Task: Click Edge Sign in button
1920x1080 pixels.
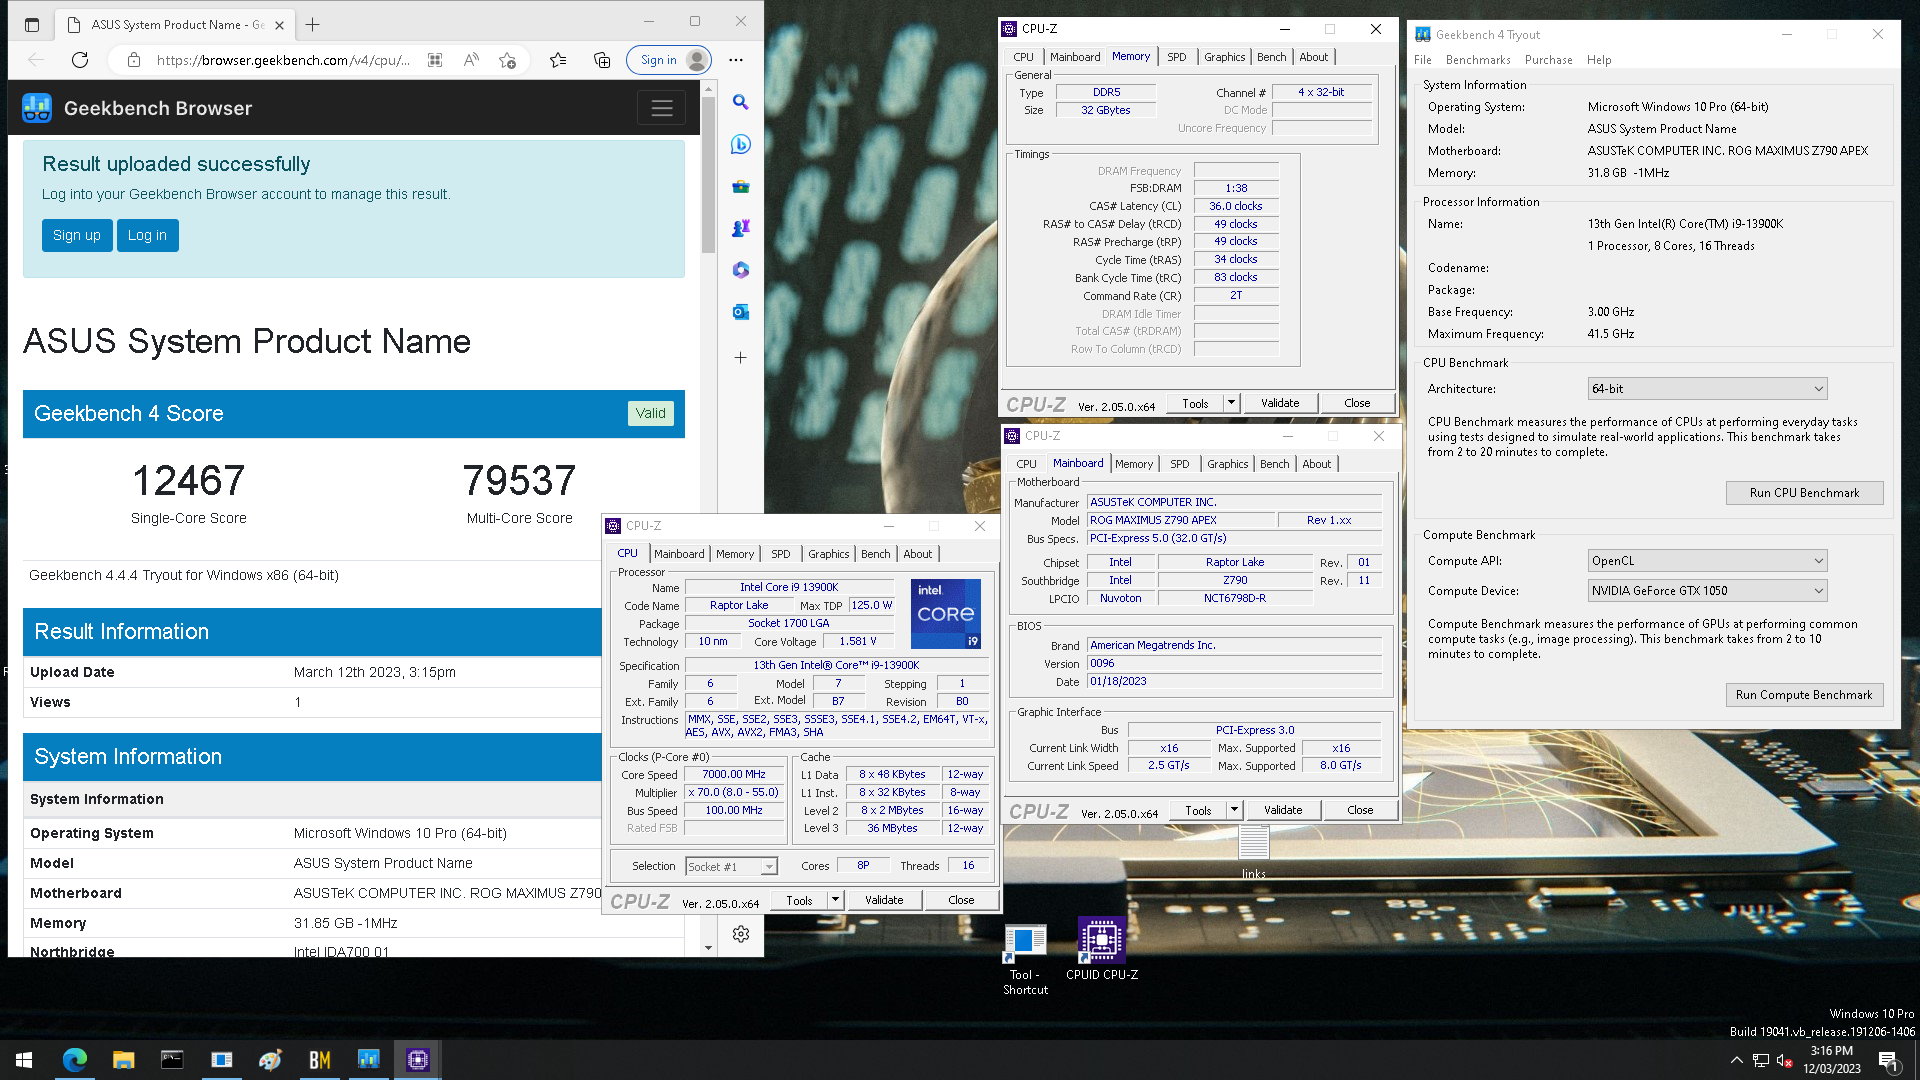Action: click(x=670, y=60)
